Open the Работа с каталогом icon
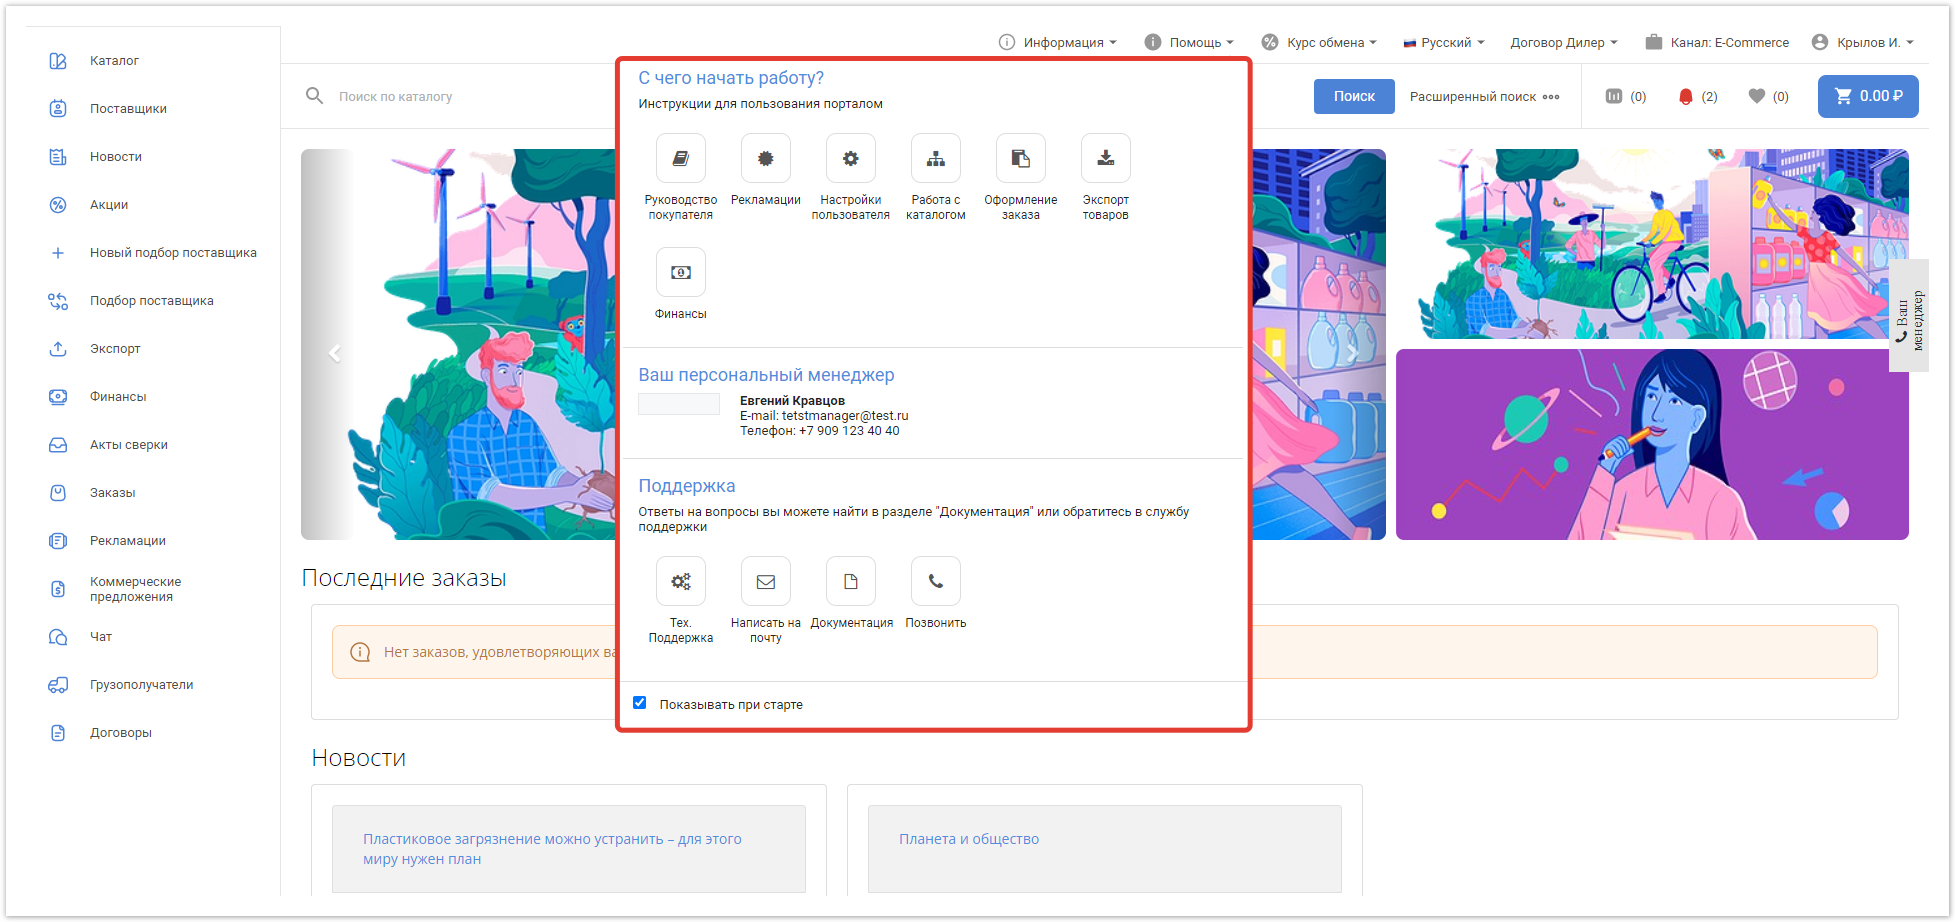Screen dimensions: 1955x922 [935, 159]
